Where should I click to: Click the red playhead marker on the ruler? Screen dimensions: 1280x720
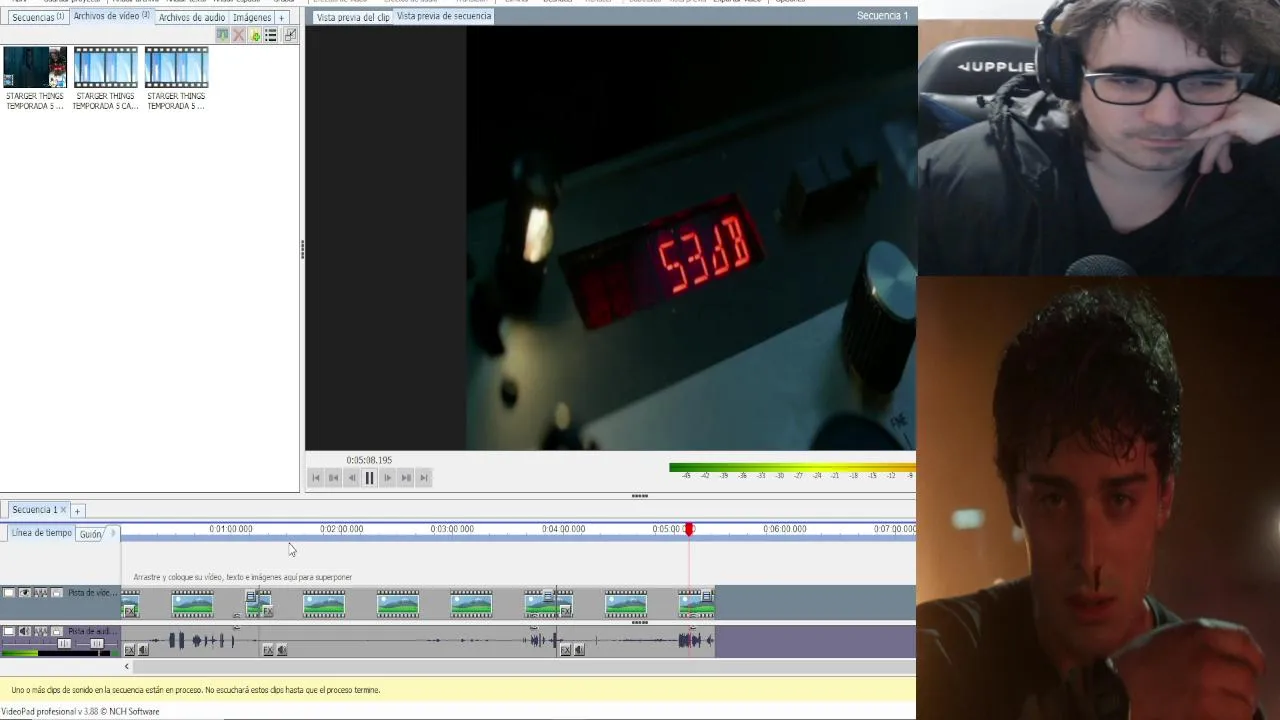689,529
